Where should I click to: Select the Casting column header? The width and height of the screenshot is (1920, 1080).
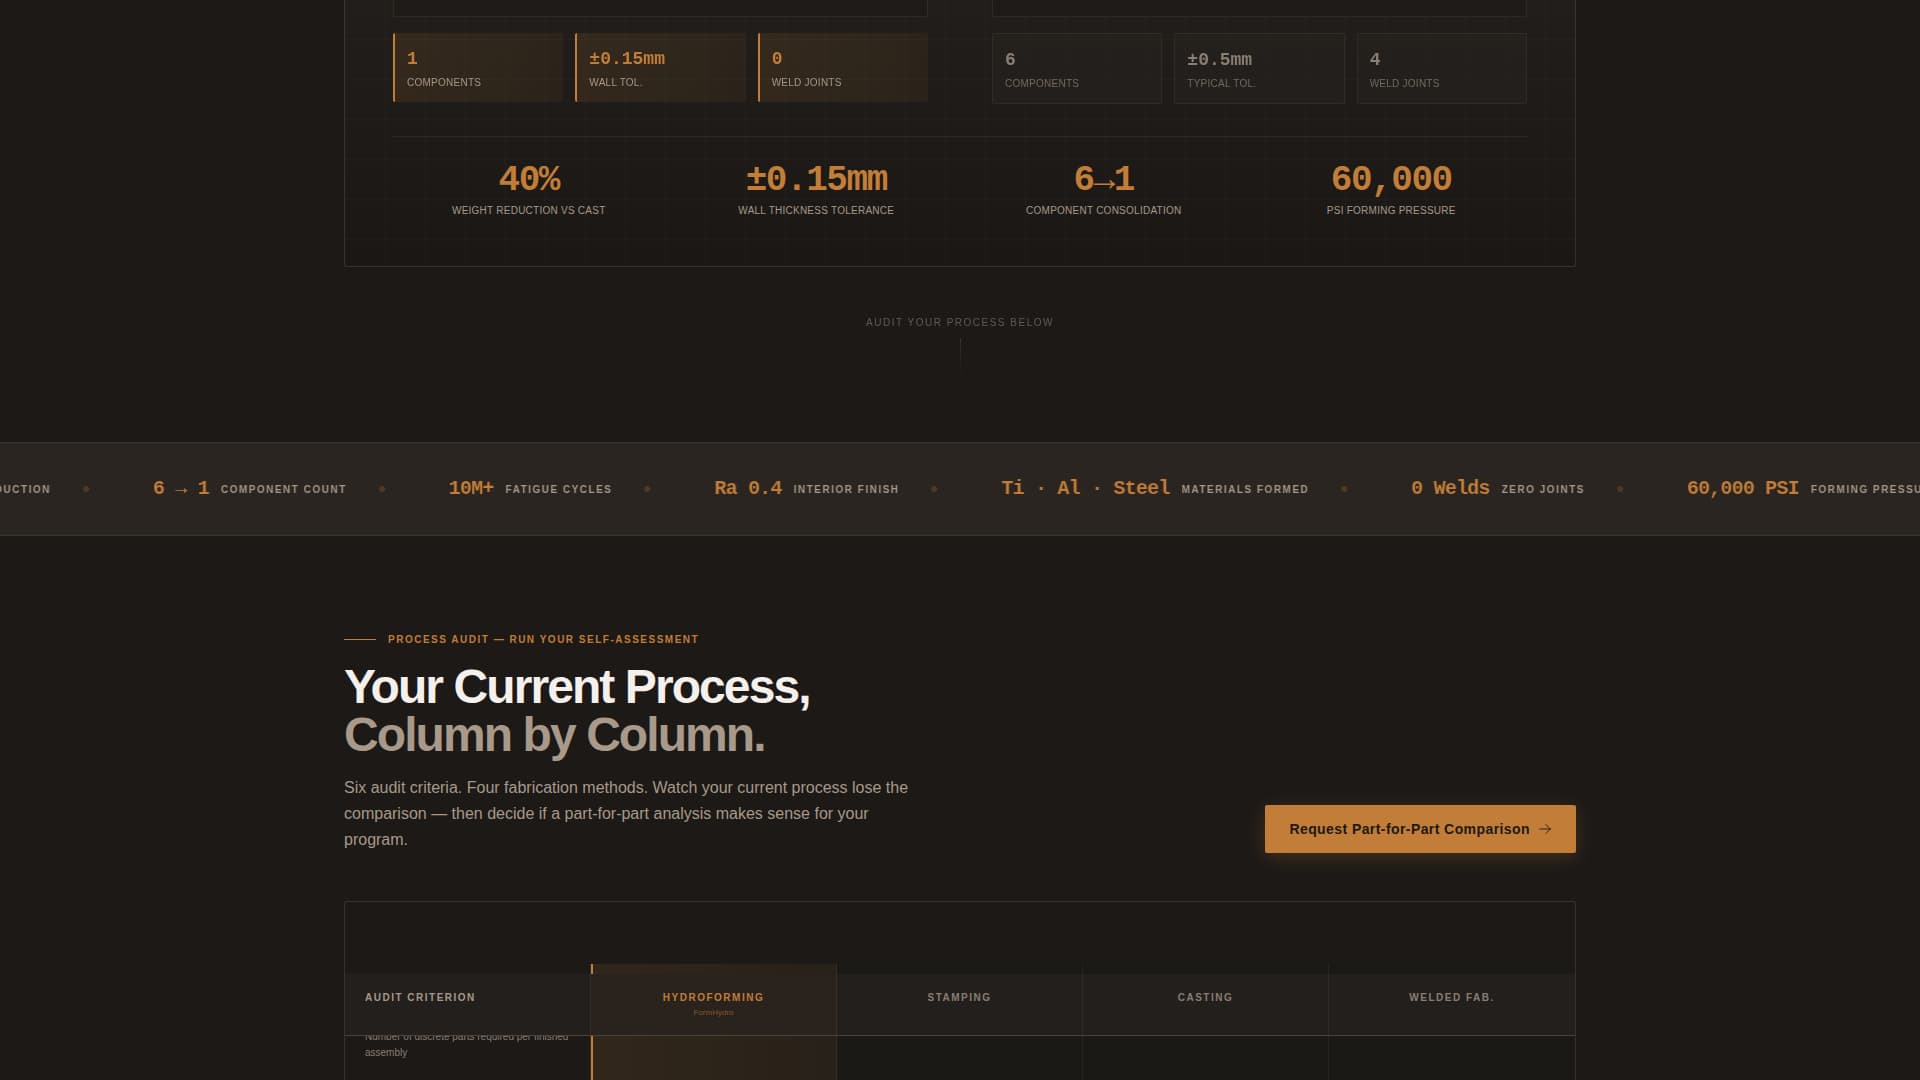(1204, 997)
